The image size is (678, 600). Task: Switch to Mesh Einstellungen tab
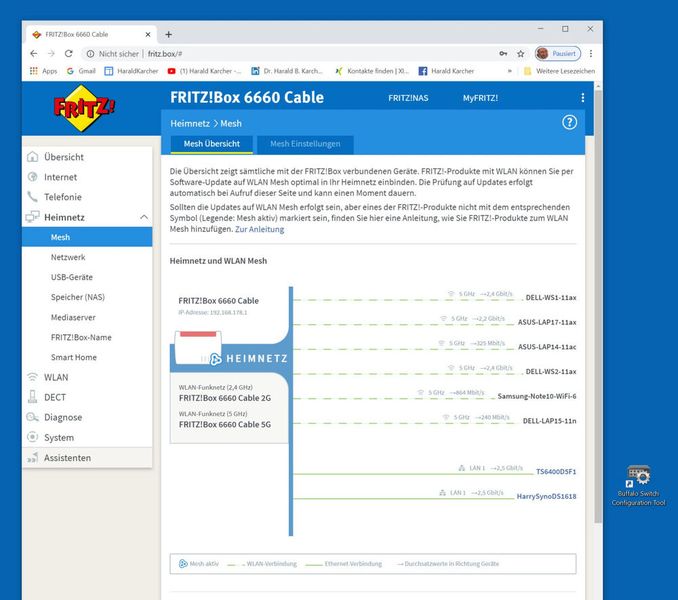(x=305, y=144)
